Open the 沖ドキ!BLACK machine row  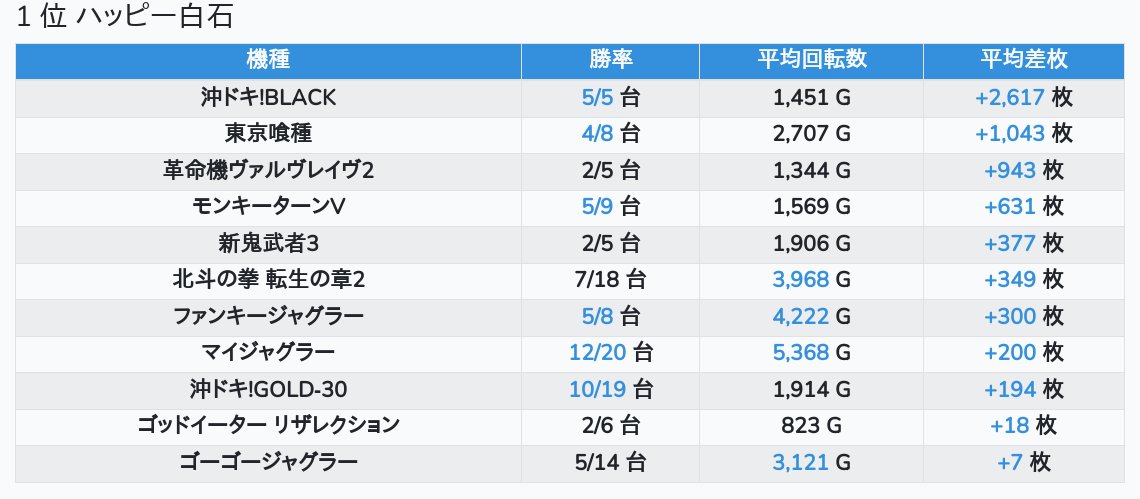pos(268,97)
